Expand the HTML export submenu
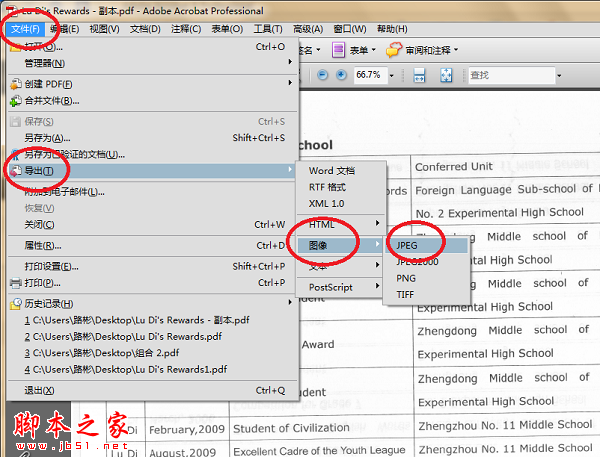Screen dimensions: 600x457 341,224
